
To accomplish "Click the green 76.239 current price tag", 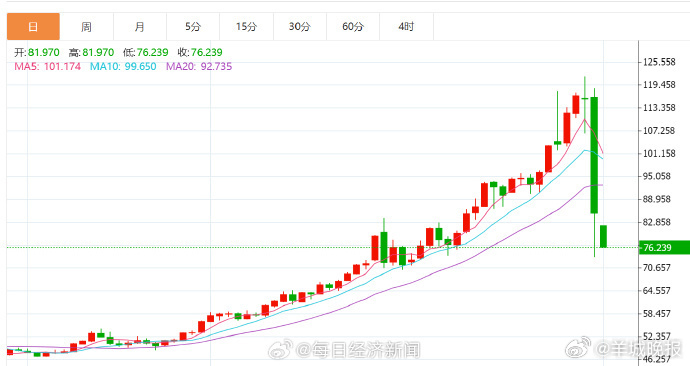I will (664, 248).
